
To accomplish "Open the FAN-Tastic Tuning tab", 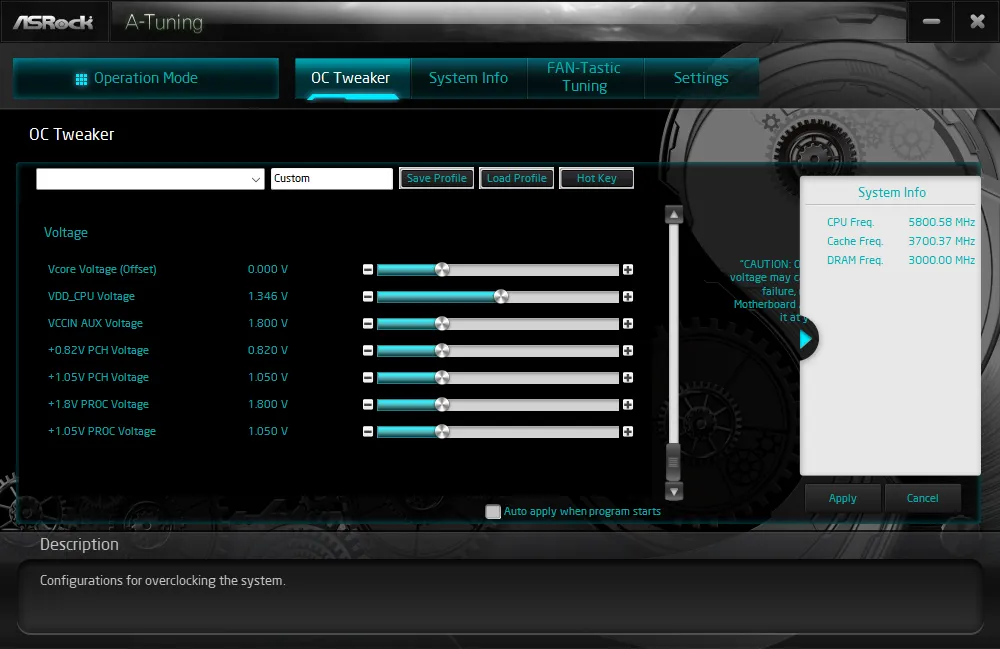I will (585, 77).
